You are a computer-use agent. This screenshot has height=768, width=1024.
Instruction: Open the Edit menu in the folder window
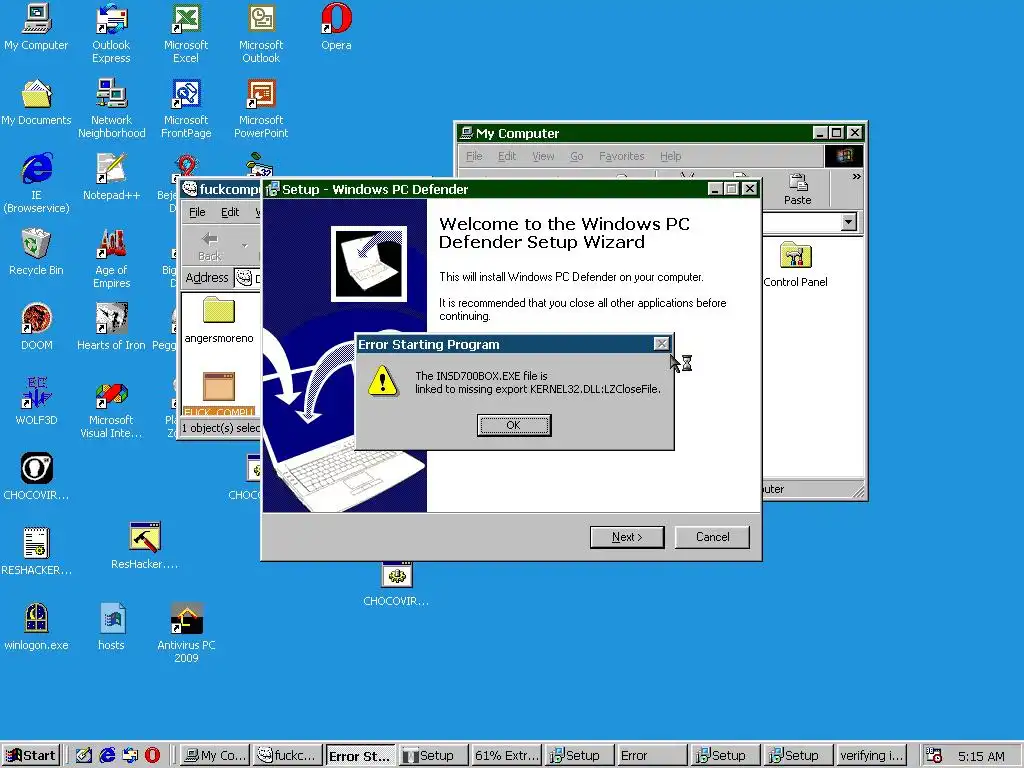click(230, 212)
